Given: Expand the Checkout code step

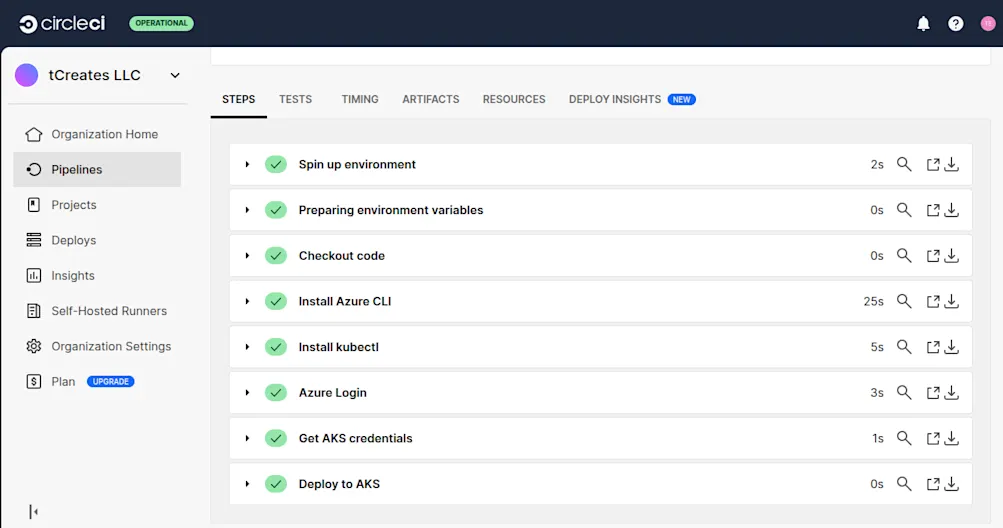Looking at the screenshot, I should [x=247, y=255].
